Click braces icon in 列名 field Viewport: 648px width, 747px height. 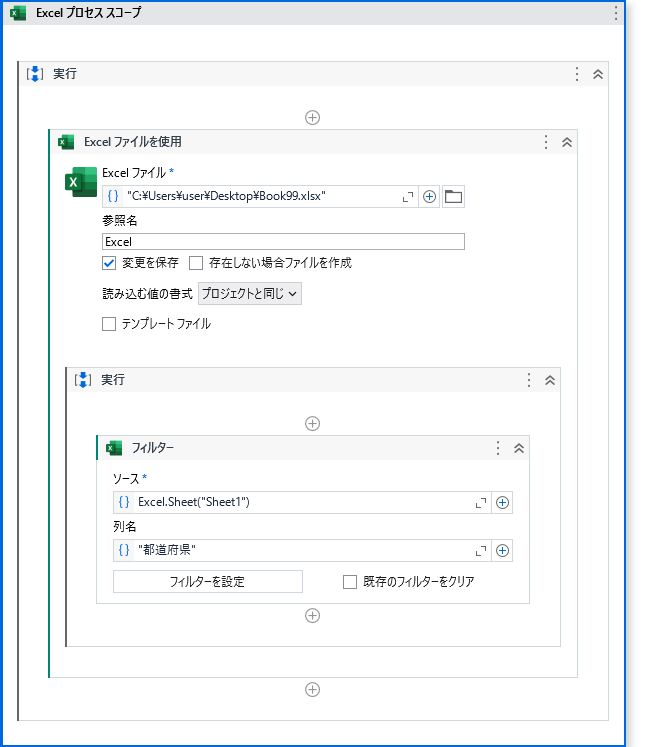click(124, 550)
